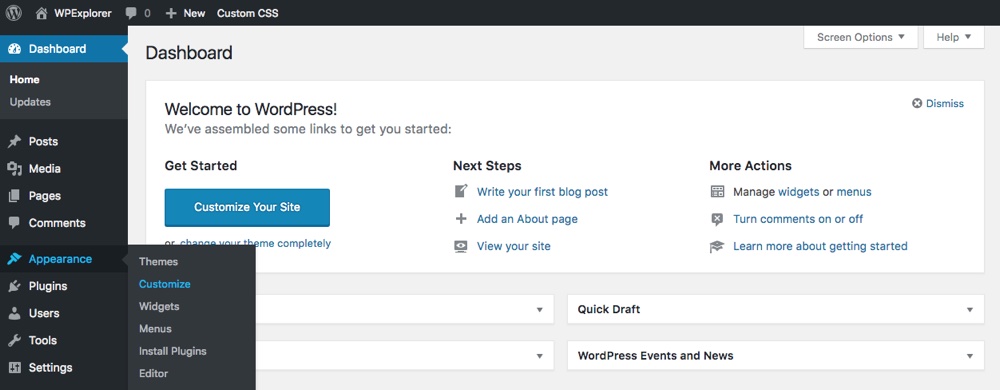Click the widgets grid icon under More Actions
This screenshot has height=390, width=1000.
(717, 191)
